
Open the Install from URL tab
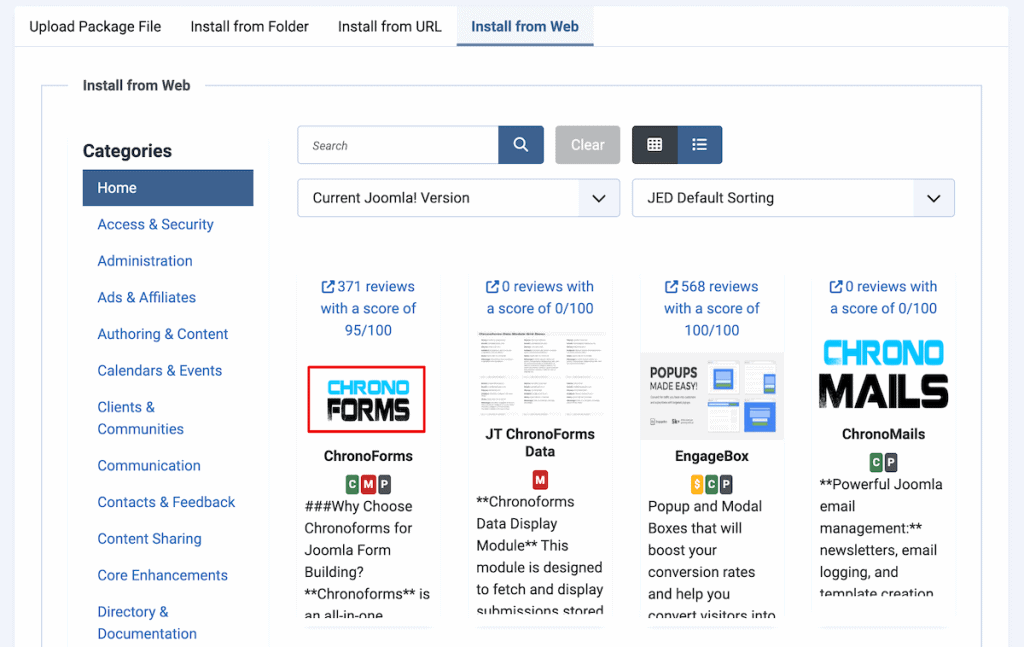tap(390, 27)
